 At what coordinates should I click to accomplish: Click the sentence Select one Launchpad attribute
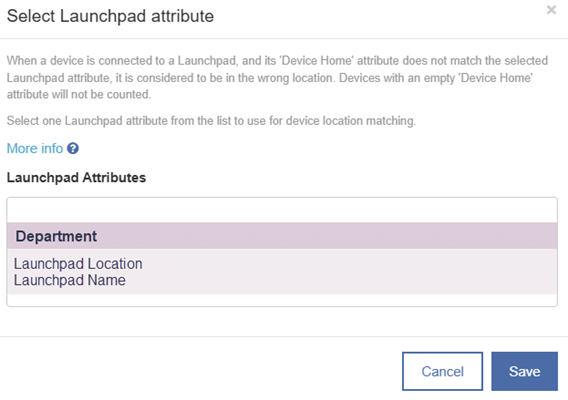point(211,121)
